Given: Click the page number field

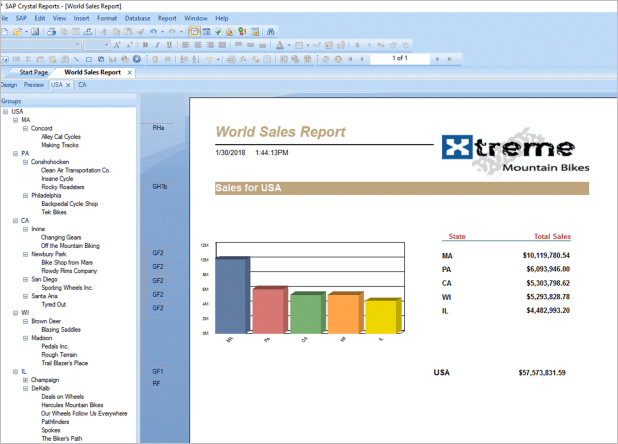Looking at the screenshot, I should click(x=400, y=59).
